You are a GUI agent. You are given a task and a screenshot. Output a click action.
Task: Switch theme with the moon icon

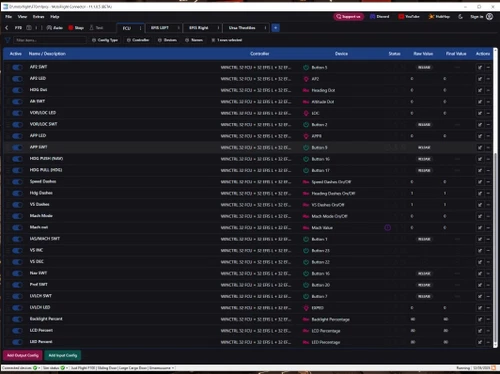(460, 16)
